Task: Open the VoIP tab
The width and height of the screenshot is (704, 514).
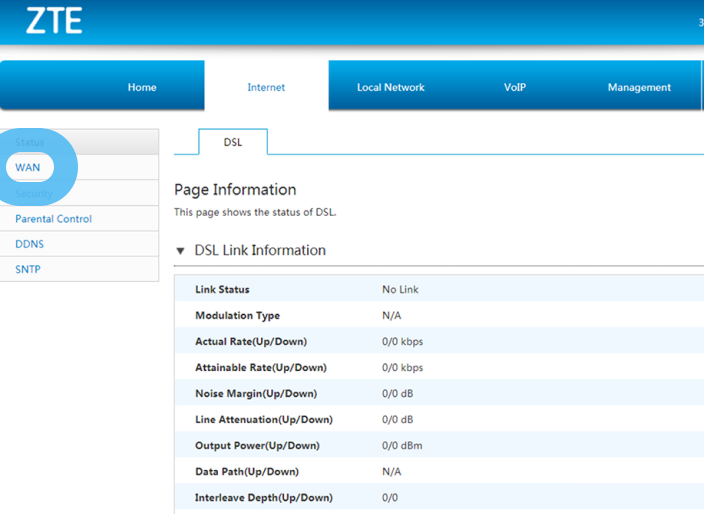Action: click(514, 88)
